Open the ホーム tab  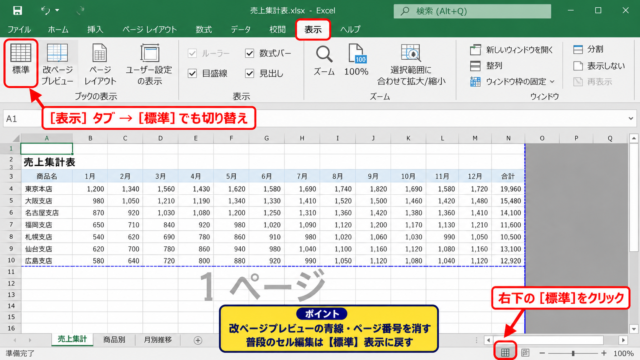point(58,29)
